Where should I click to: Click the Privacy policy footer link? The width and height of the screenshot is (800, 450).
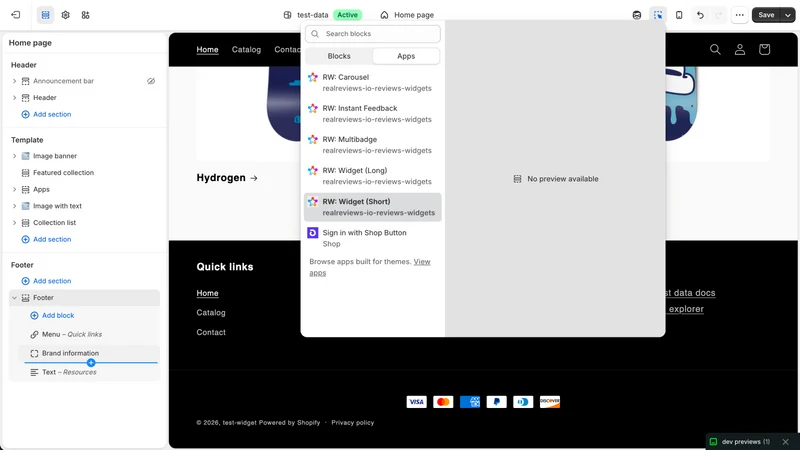coord(353,422)
